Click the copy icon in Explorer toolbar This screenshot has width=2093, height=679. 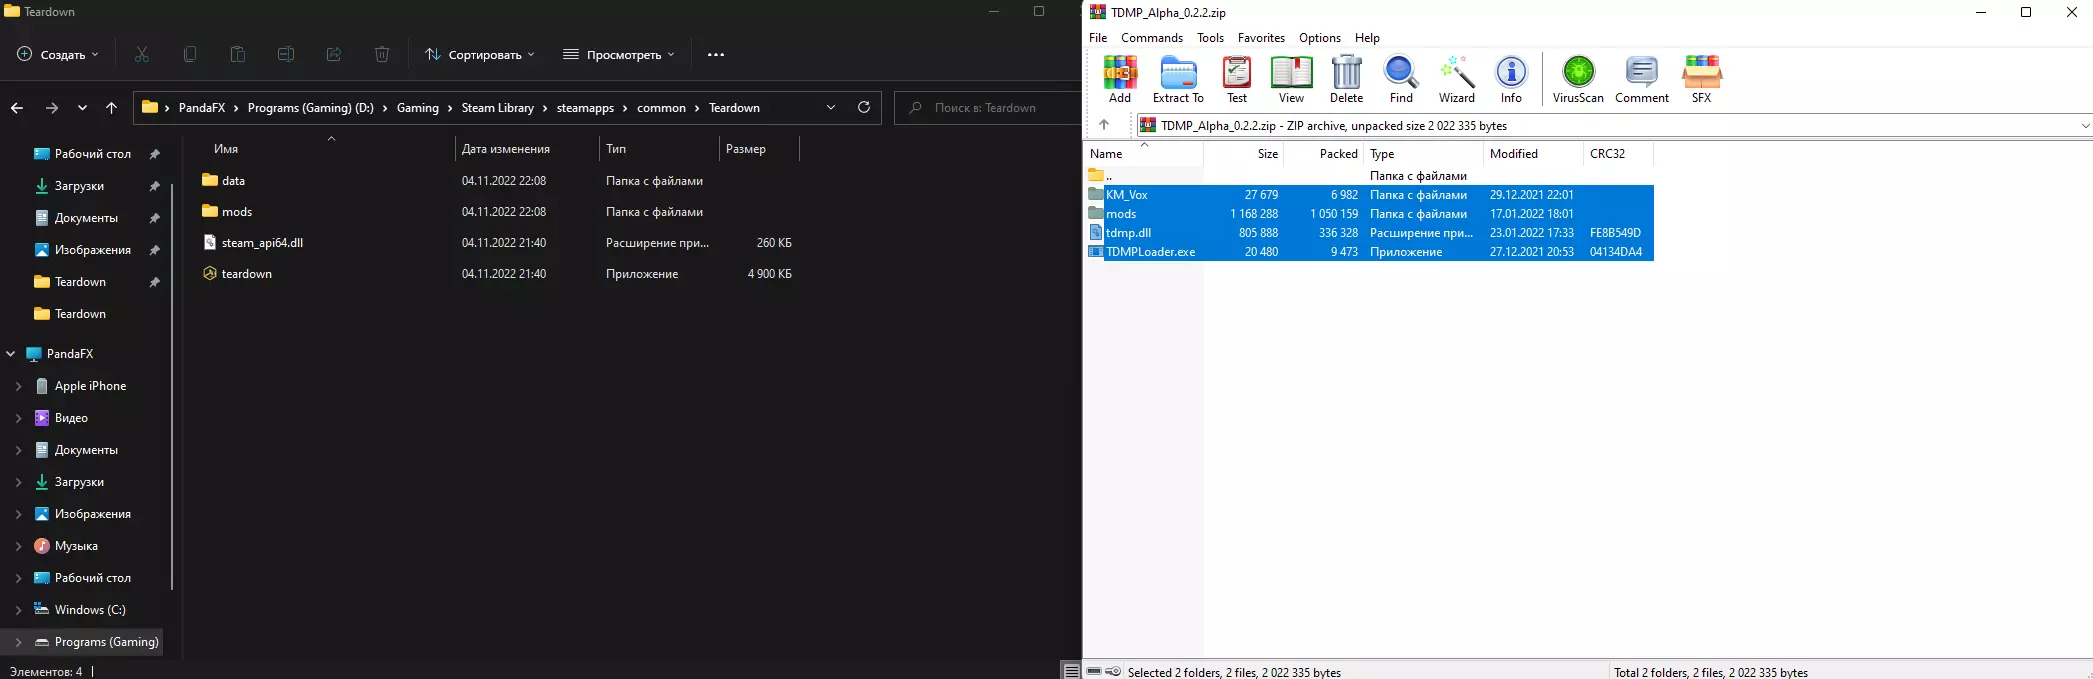coord(190,54)
